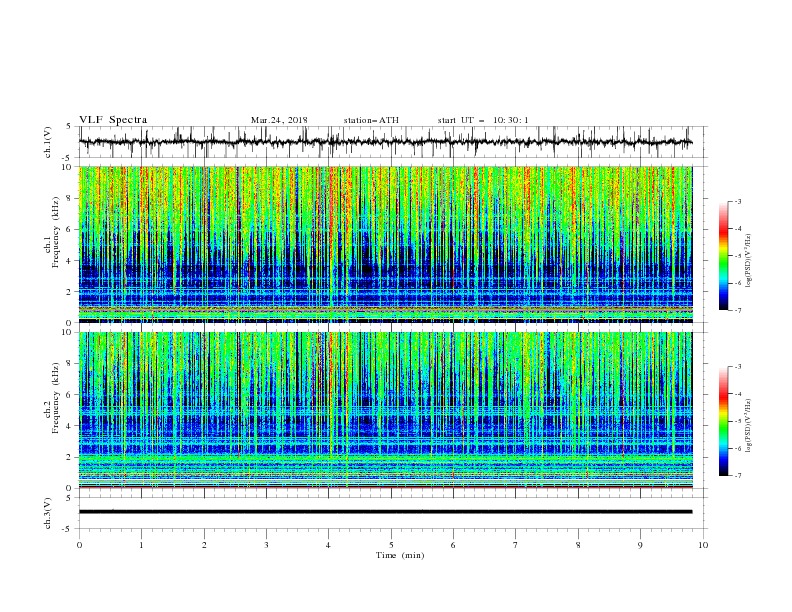
Task: Click the ch.1 Frequency (kHz) axis label
Action: [52, 232]
